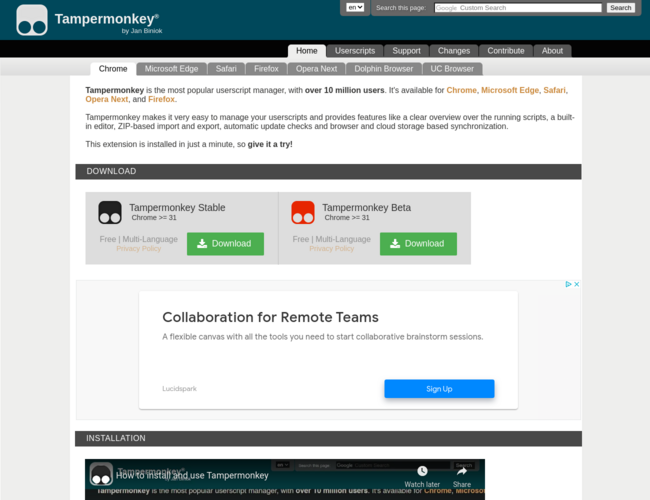This screenshot has width=650, height=500.
Task: Click the Tampermonkey Stable title text
Action: pyautogui.click(x=177, y=207)
